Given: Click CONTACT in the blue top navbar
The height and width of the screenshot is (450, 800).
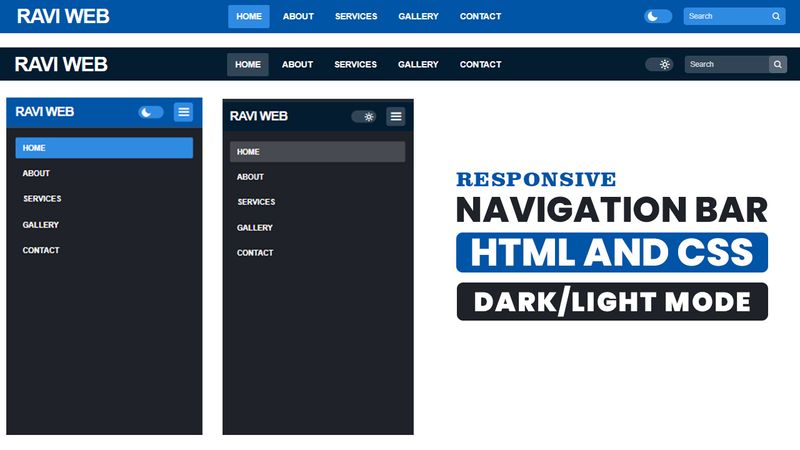Looking at the screenshot, I should [480, 16].
